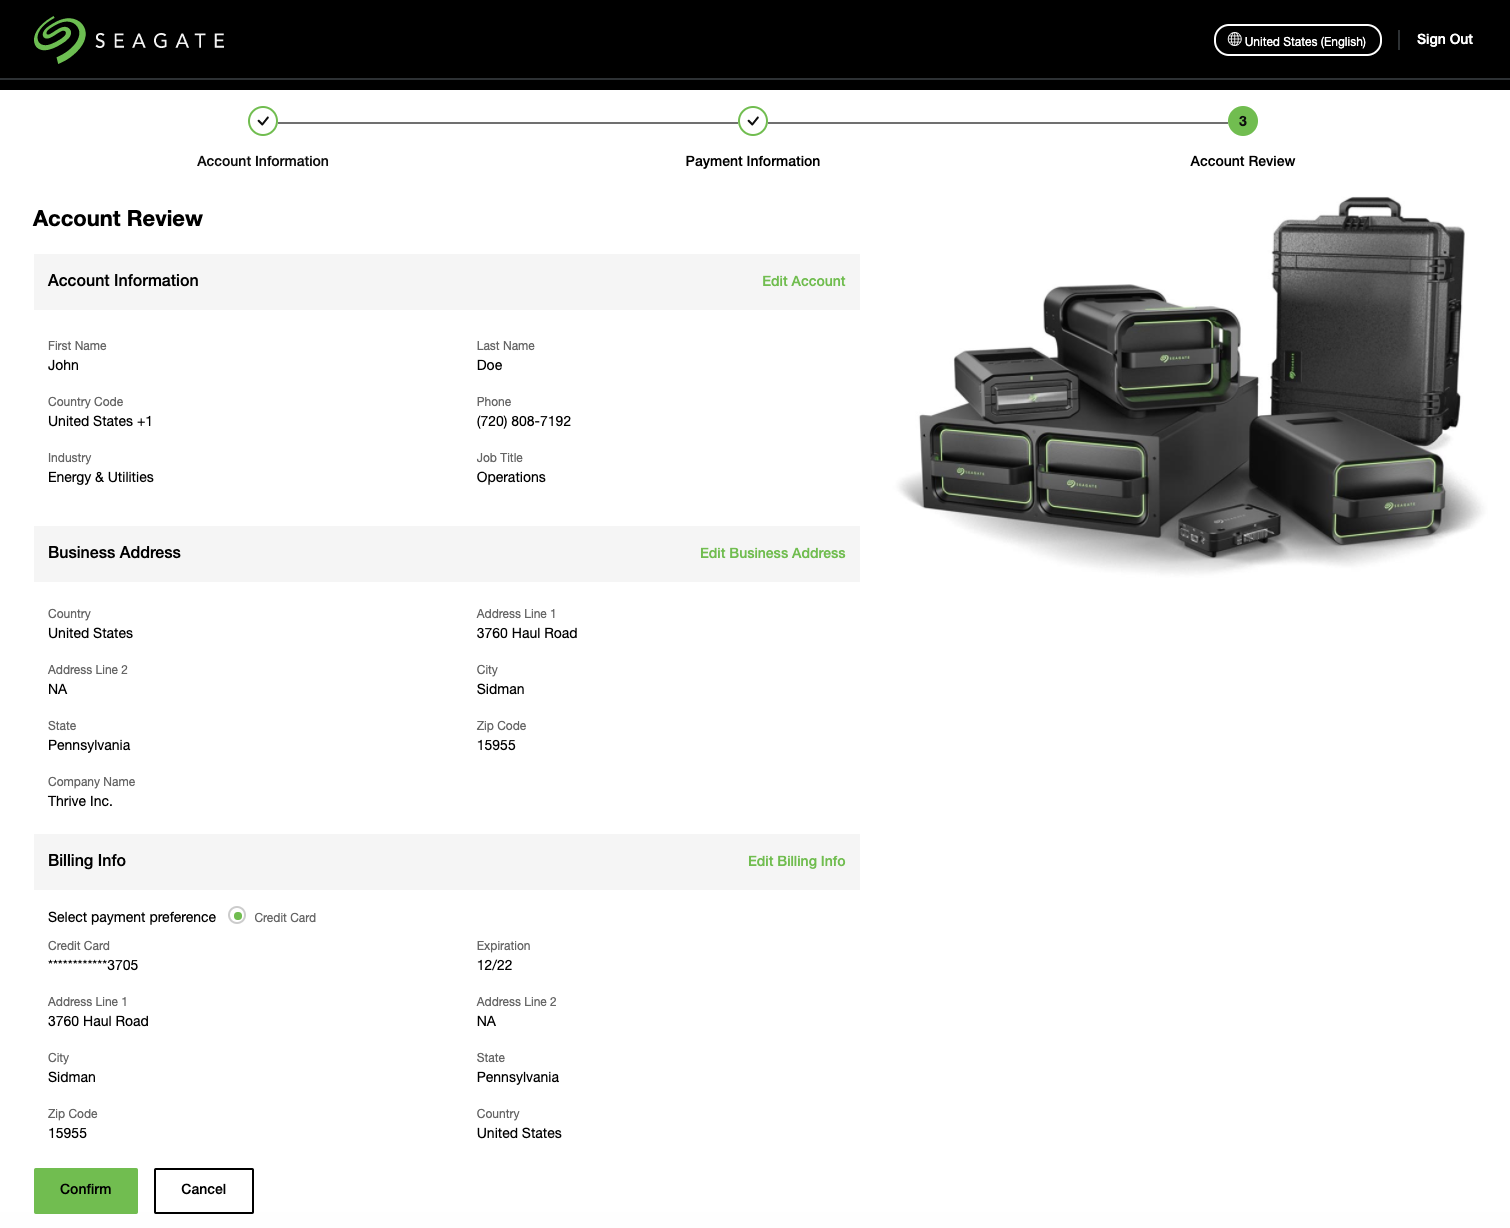Open United States (English) language selector
1510x1228 pixels.
coord(1297,40)
